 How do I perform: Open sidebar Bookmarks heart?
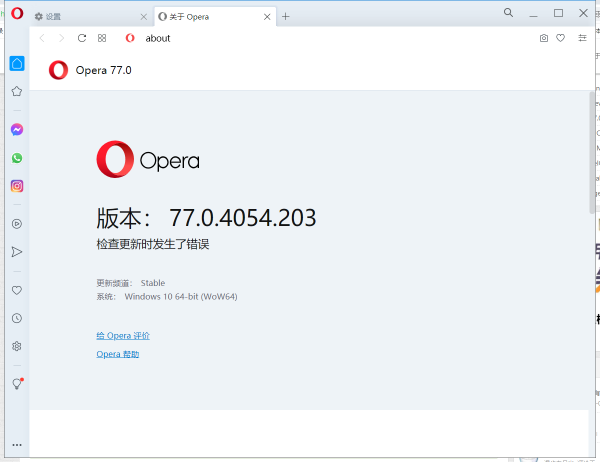tap(17, 290)
